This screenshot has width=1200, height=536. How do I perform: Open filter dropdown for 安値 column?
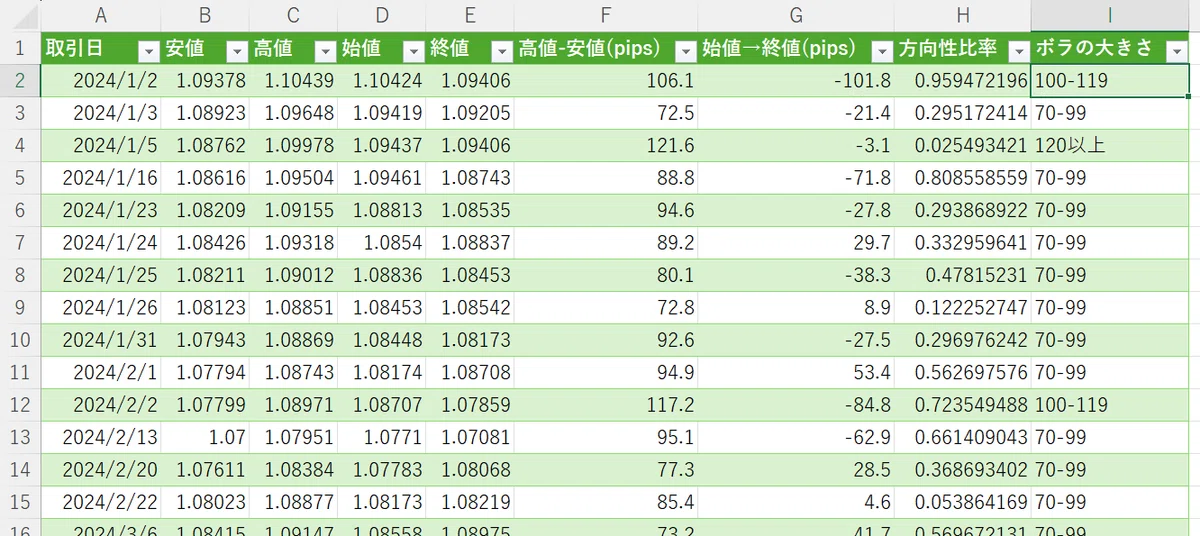[237, 52]
